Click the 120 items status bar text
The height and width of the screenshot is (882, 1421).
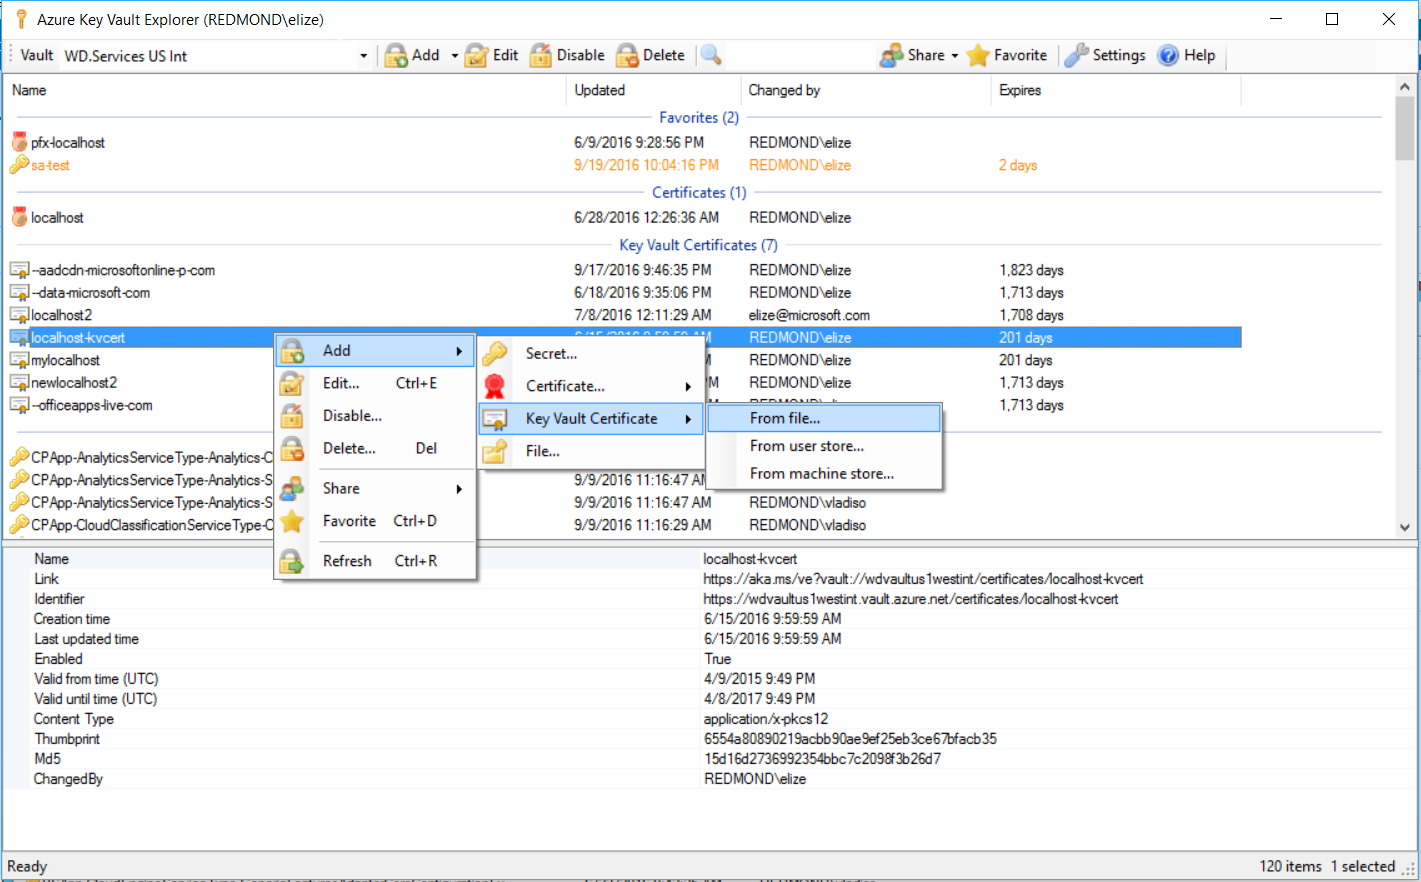[1290, 867]
